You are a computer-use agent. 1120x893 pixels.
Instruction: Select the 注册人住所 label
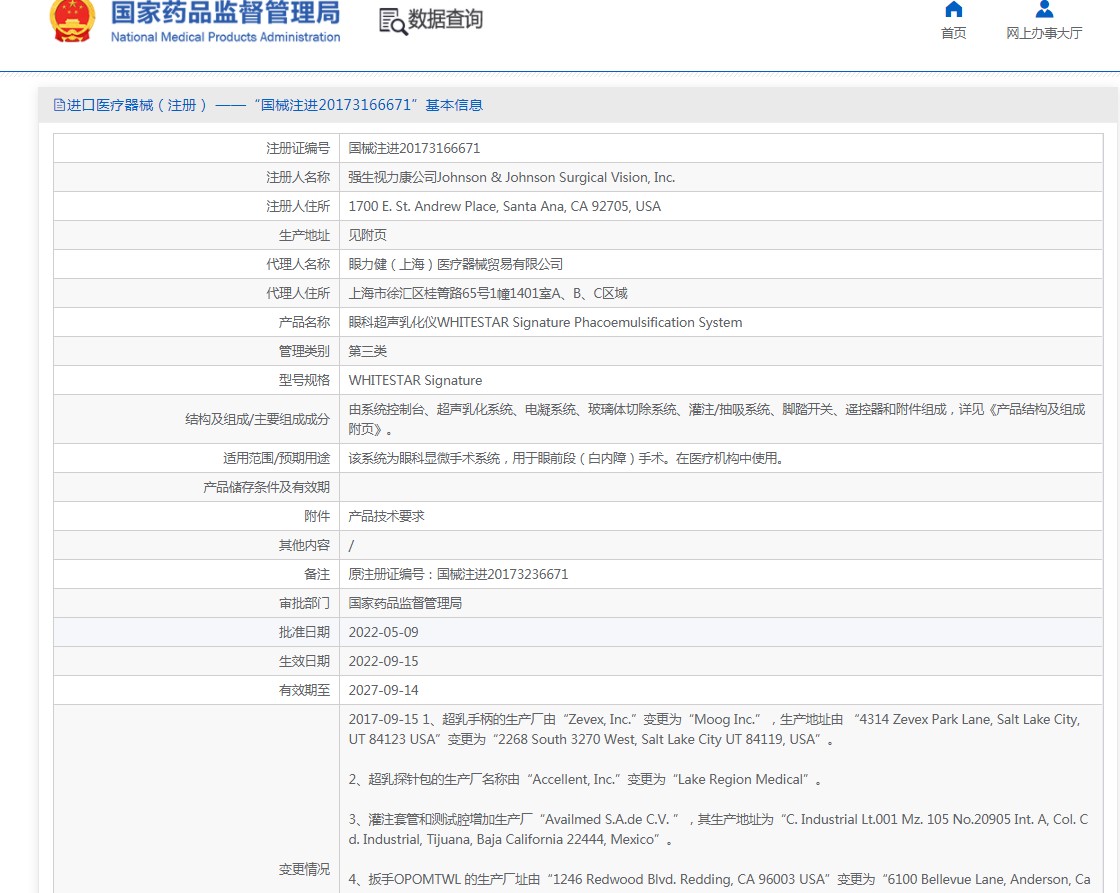click(x=298, y=206)
